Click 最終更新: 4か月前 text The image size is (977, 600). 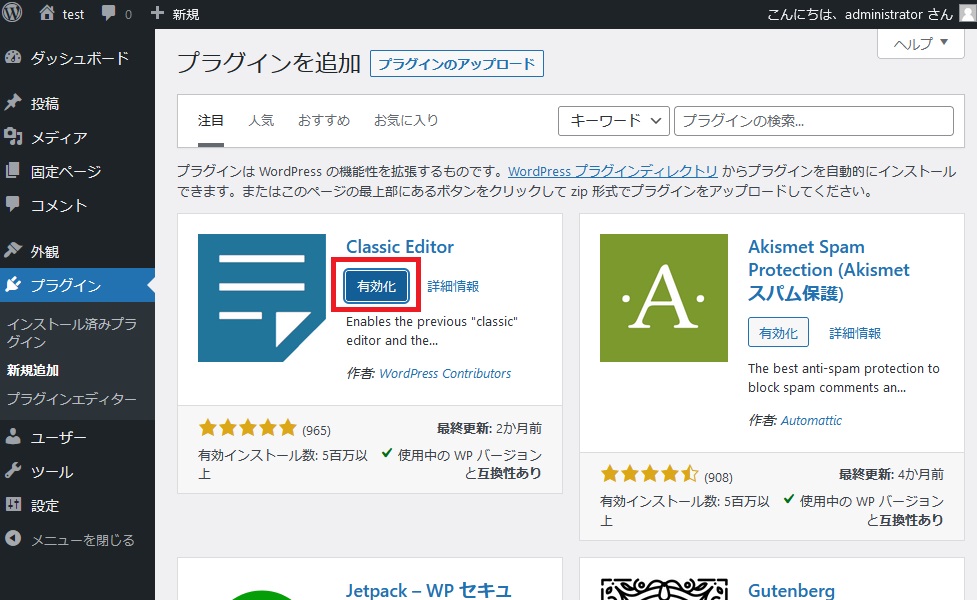[891, 474]
